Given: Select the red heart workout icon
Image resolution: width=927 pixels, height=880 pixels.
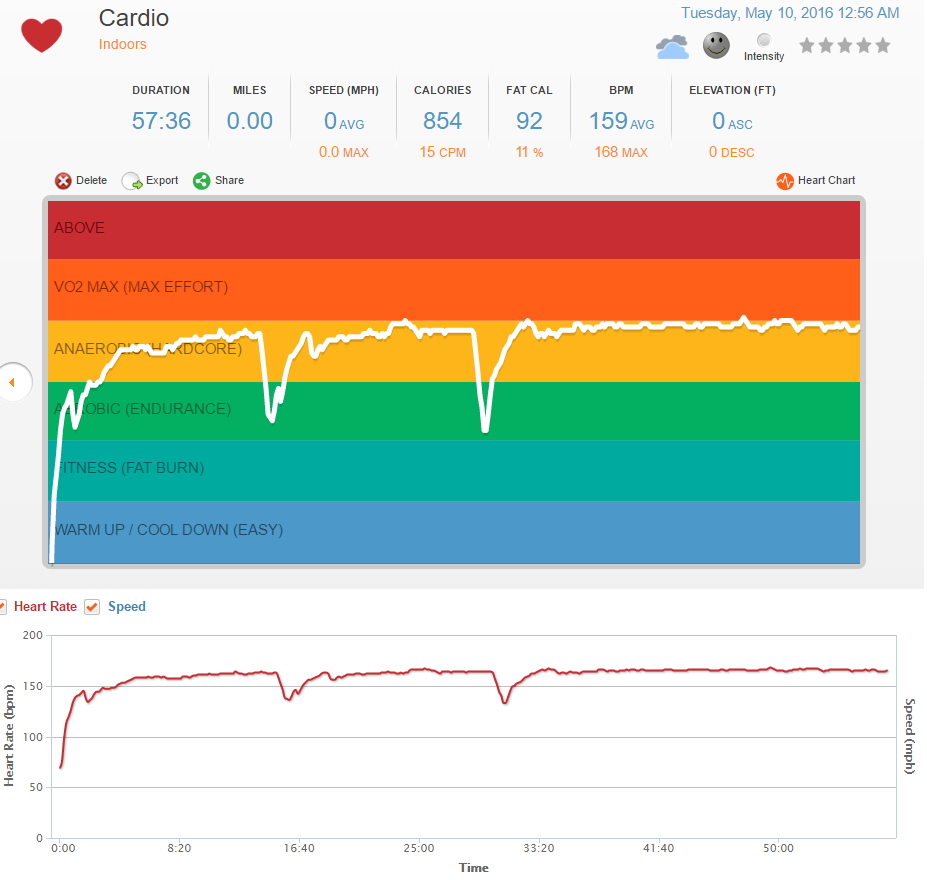Looking at the screenshot, I should point(41,33).
